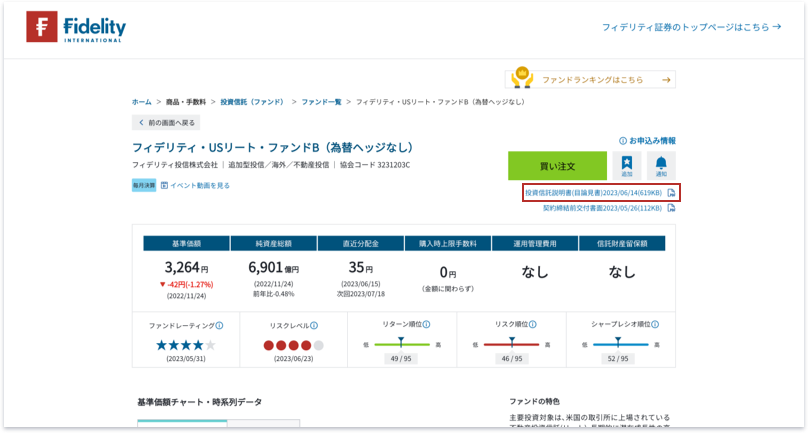Open ファンド一覧 breadcrumb link

[321, 102]
